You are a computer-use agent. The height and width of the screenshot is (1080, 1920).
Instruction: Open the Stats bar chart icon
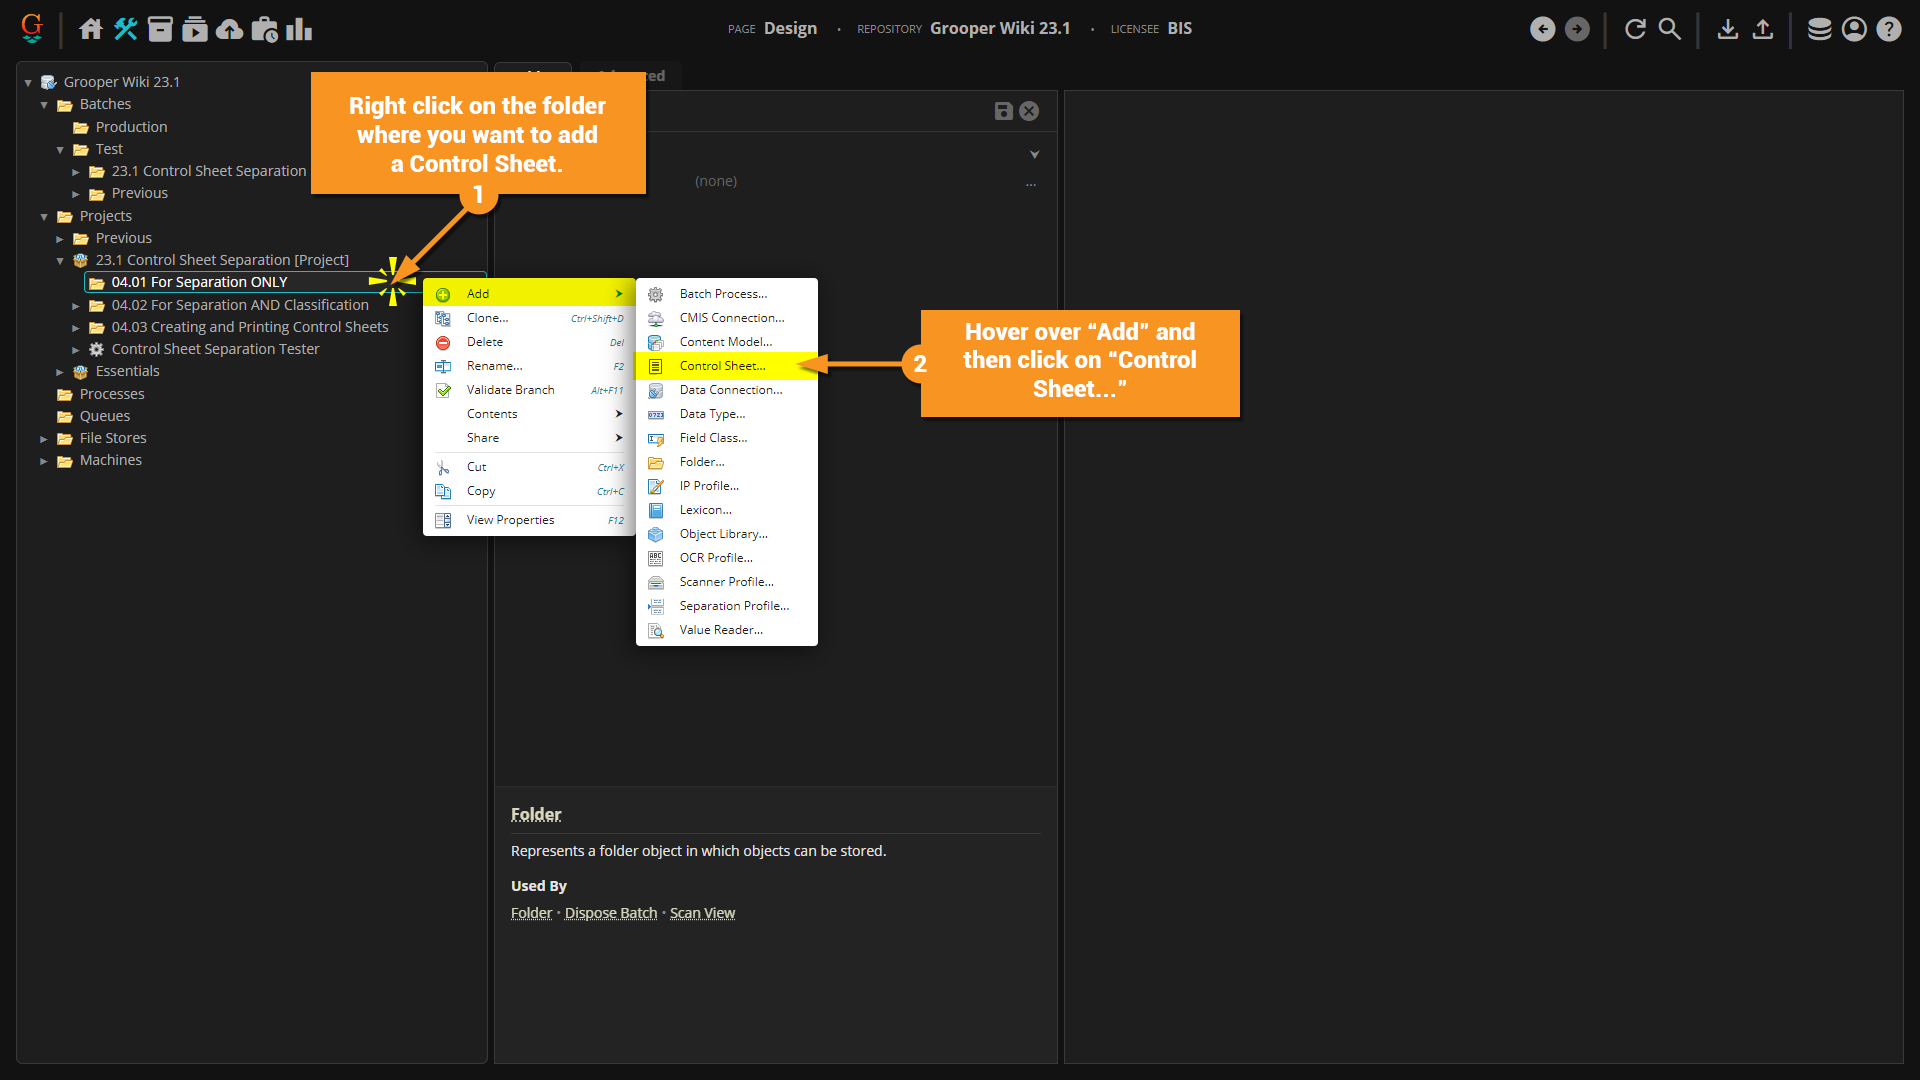tap(298, 29)
